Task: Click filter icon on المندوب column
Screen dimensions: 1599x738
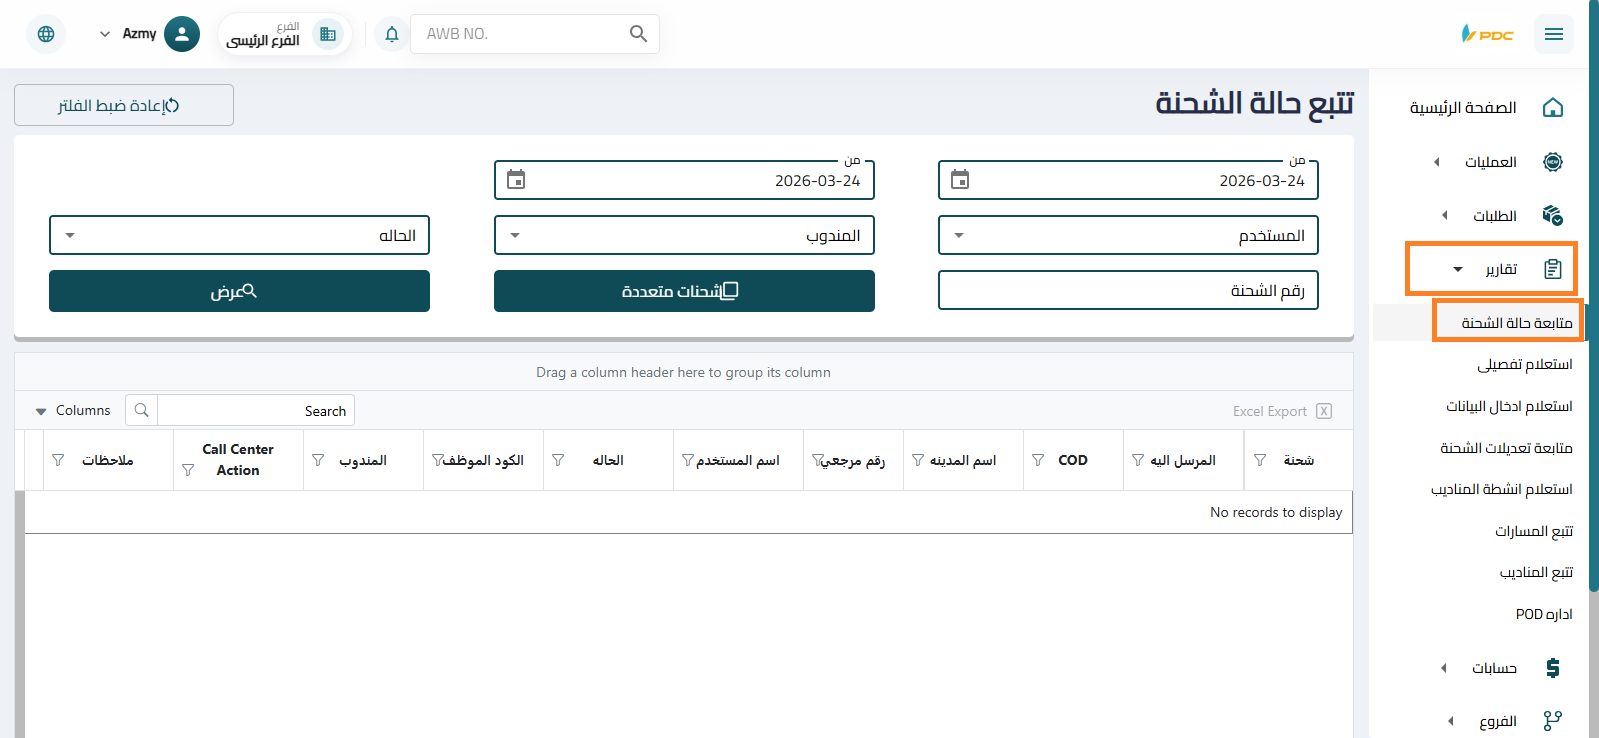Action: (318, 460)
